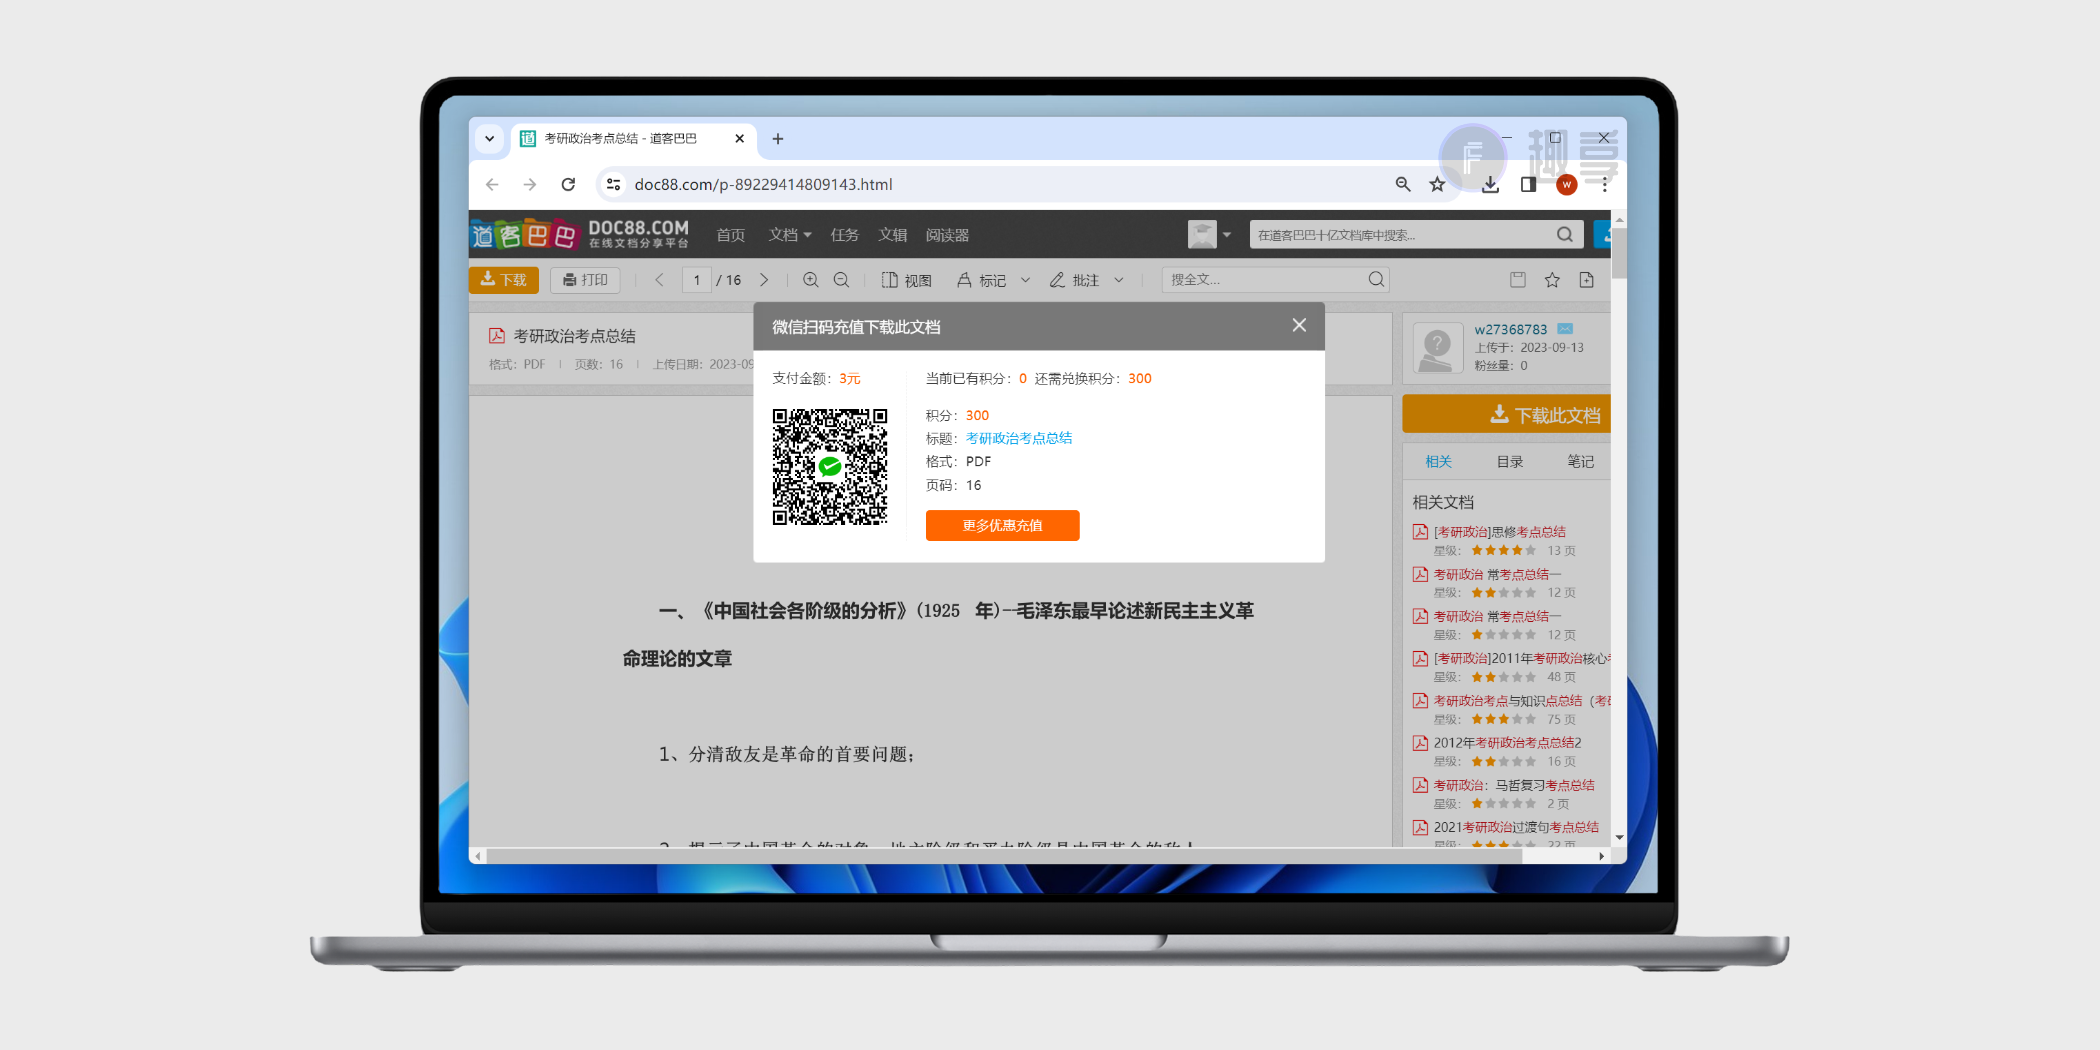
Task: Click the browser forward arrow
Action: click(x=530, y=184)
